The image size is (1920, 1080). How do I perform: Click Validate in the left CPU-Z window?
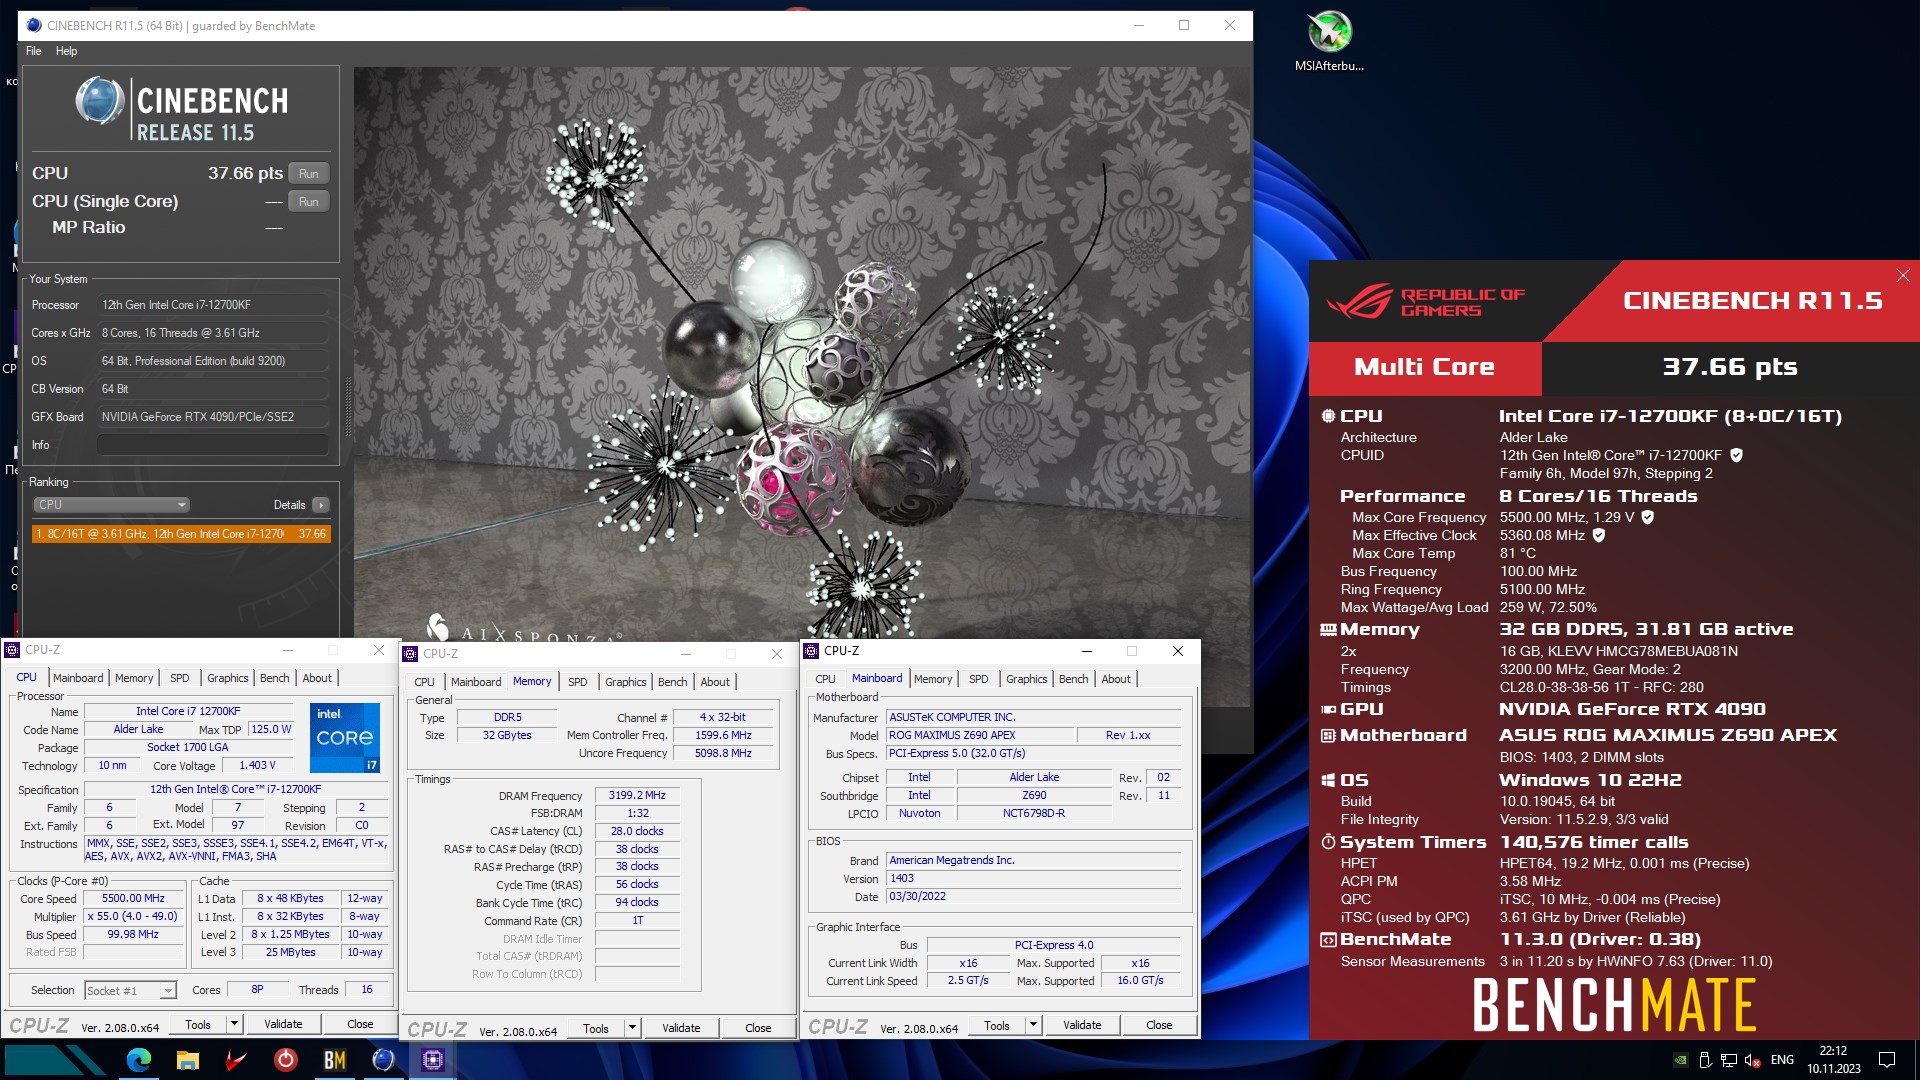[x=283, y=1024]
